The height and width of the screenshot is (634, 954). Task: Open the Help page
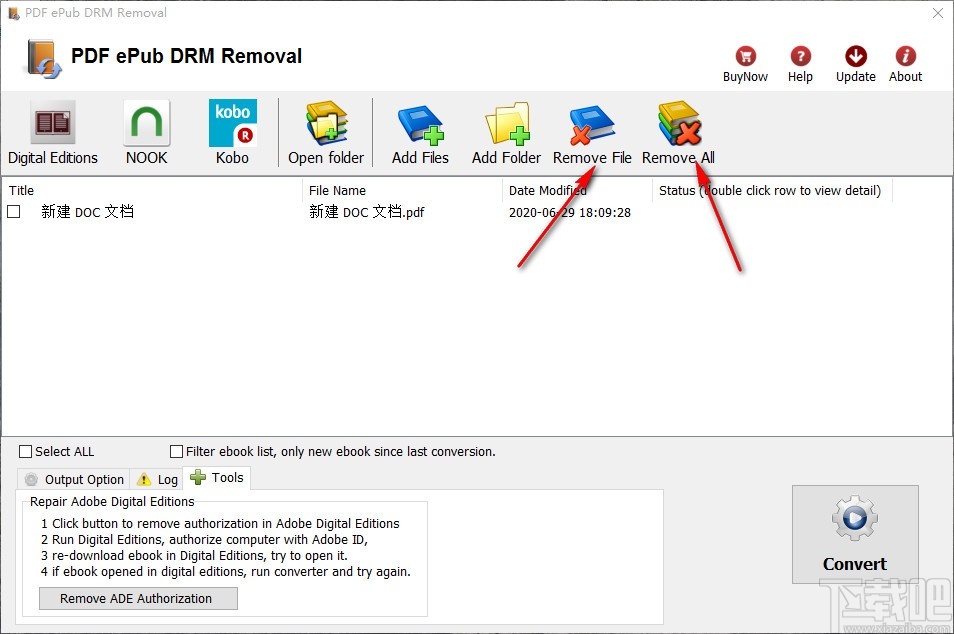[x=800, y=64]
